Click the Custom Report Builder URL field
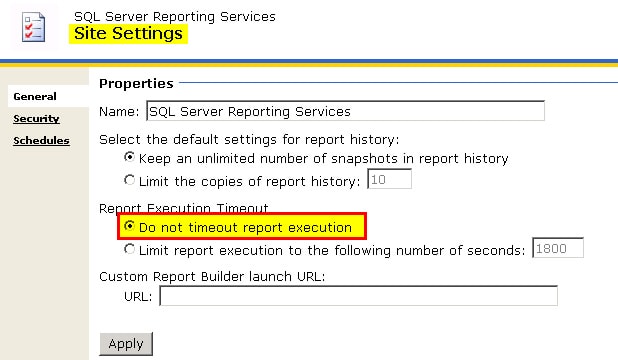This screenshot has width=618, height=360. coord(358,296)
